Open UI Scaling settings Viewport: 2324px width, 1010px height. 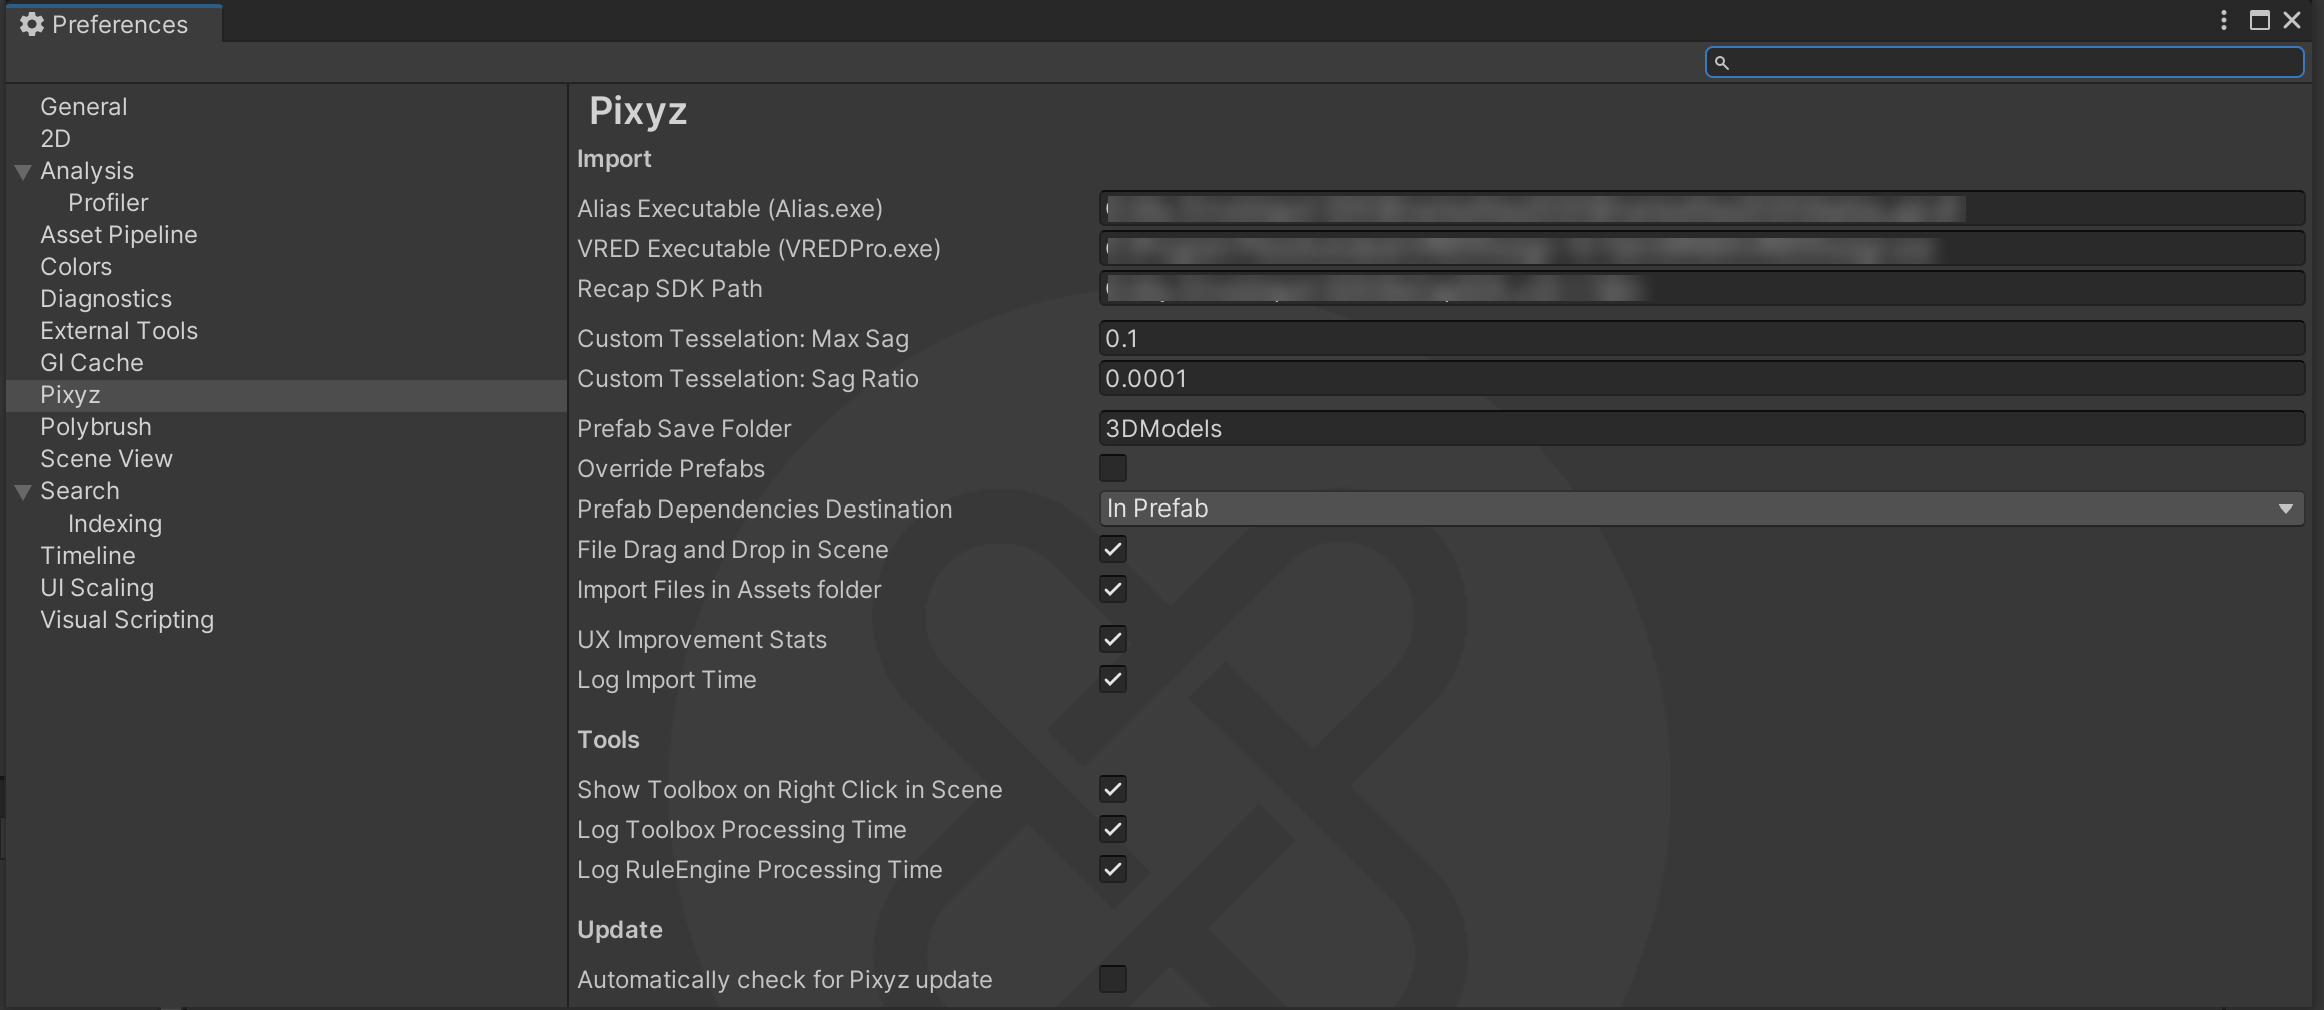click(97, 588)
